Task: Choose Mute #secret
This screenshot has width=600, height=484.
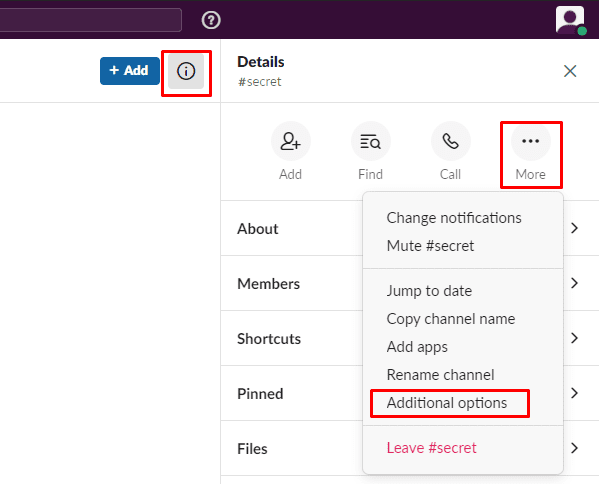Action: coord(430,246)
